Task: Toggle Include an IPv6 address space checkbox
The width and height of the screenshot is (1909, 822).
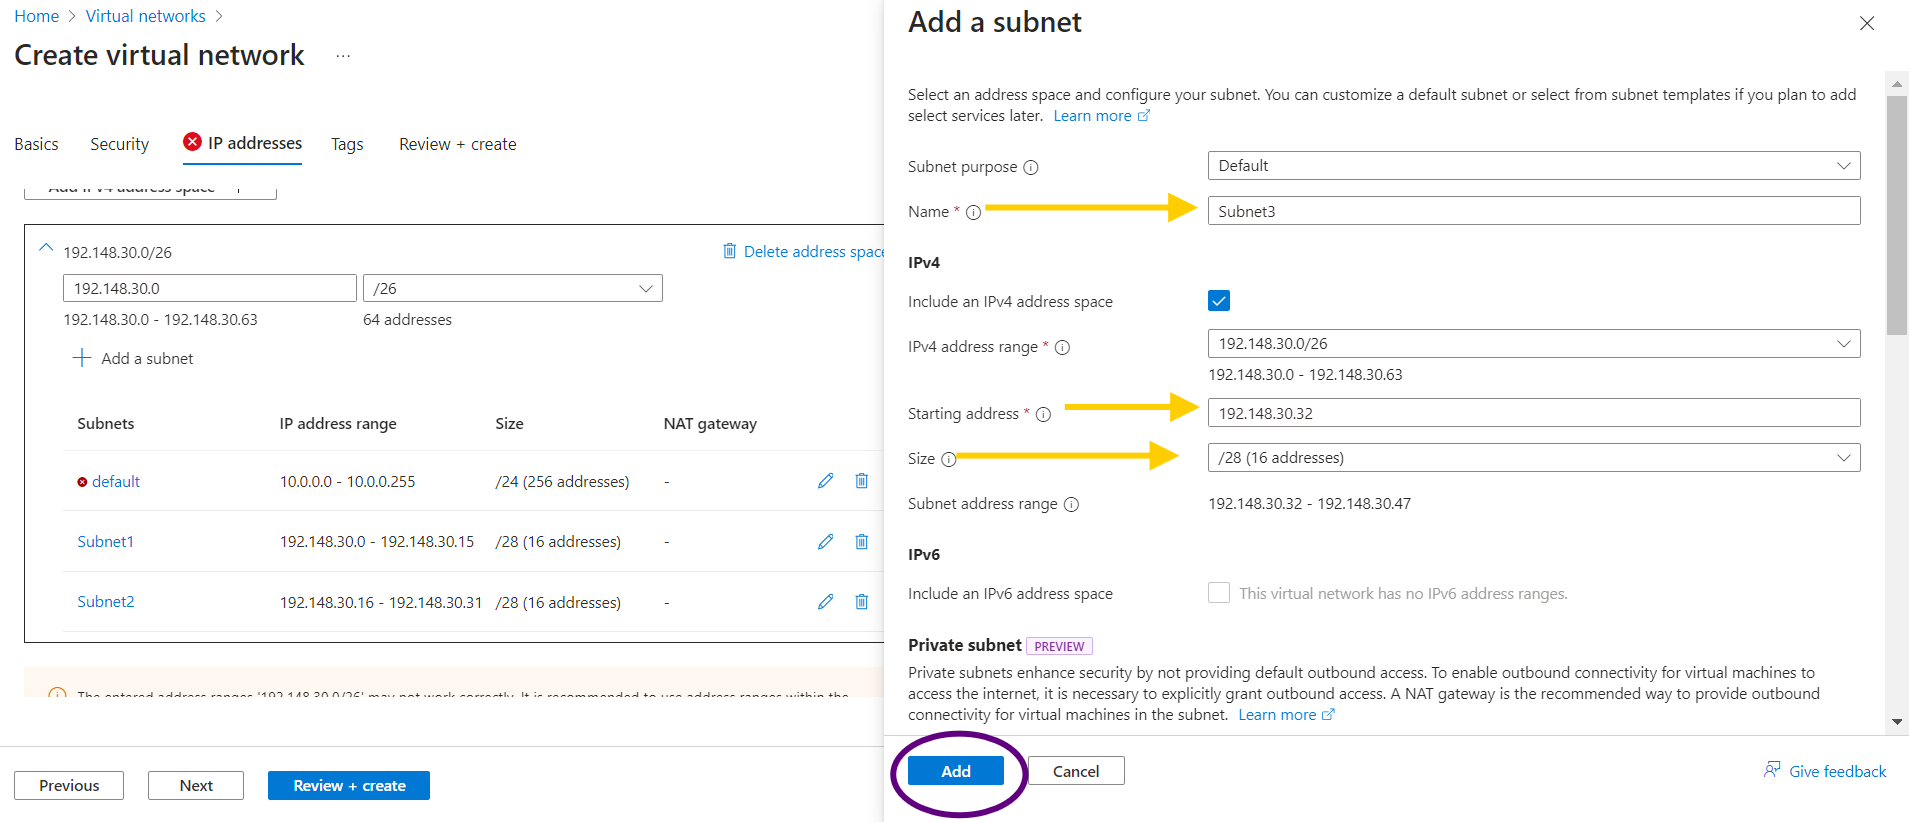Action: pyautogui.click(x=1219, y=593)
